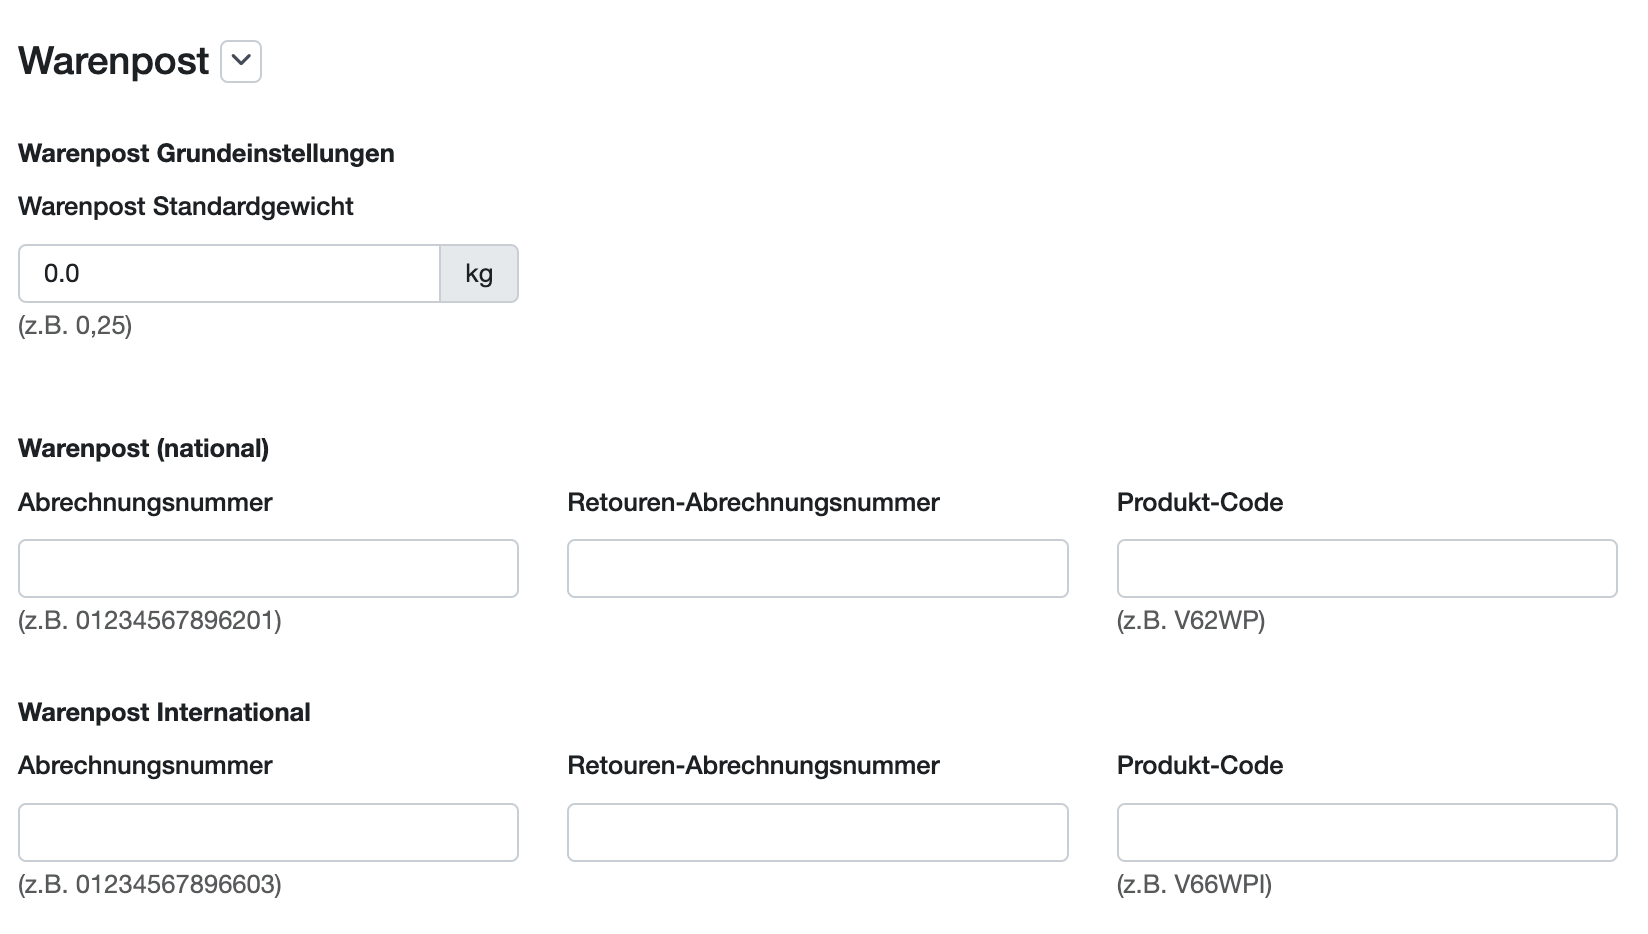Click International 'Abrechnungsnummer' label
This screenshot has width=1648, height=934.
pyautogui.click(x=145, y=765)
